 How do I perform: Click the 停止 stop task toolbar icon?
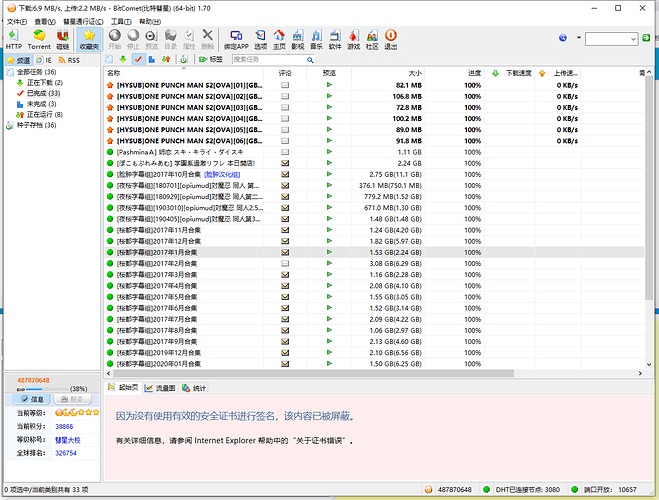[133, 39]
